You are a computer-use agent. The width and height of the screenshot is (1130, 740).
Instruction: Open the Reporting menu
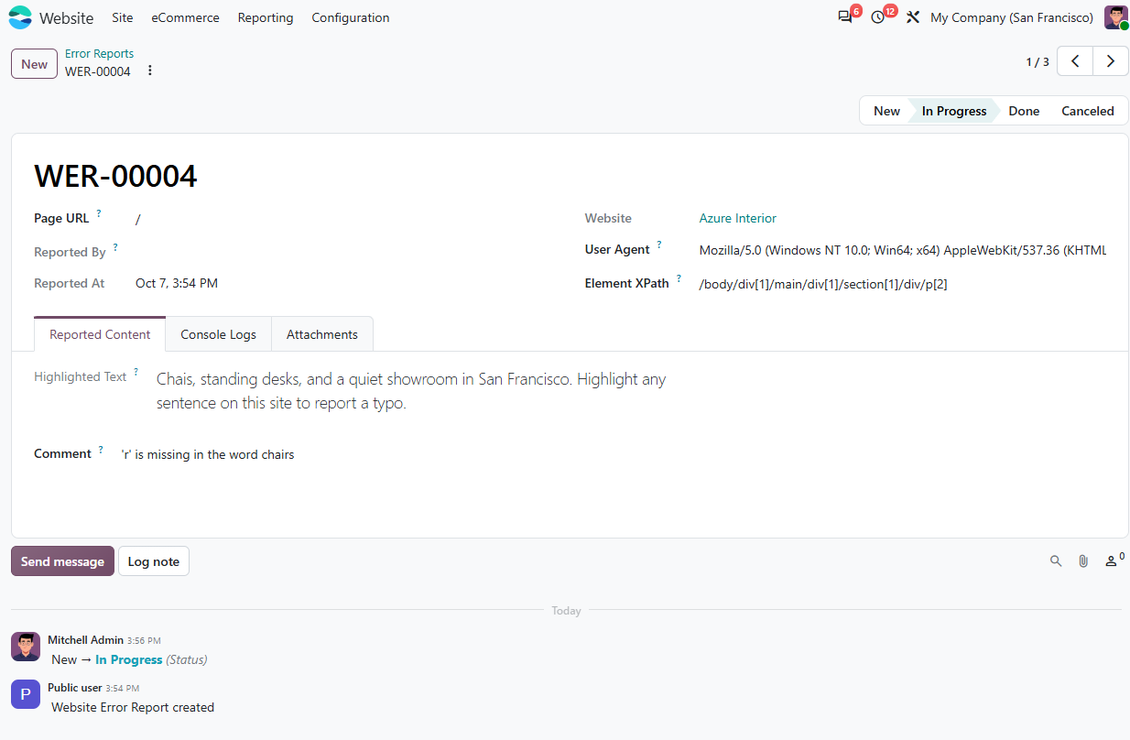(265, 18)
